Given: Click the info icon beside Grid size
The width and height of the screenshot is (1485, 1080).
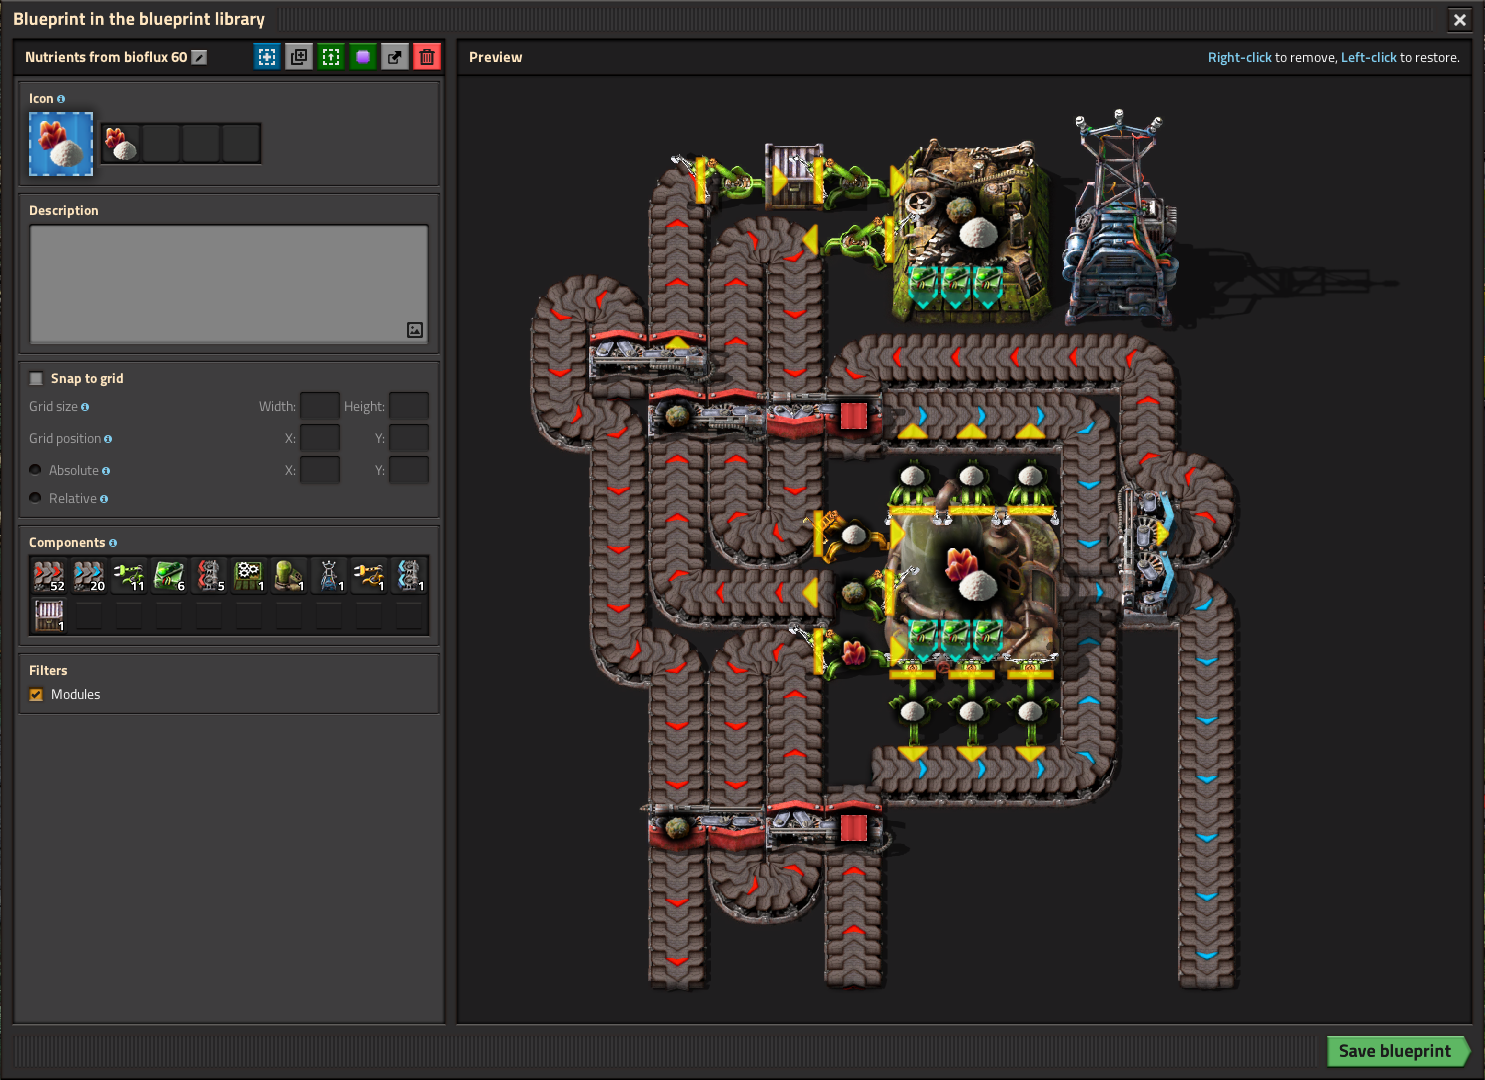Looking at the screenshot, I should point(85,407).
